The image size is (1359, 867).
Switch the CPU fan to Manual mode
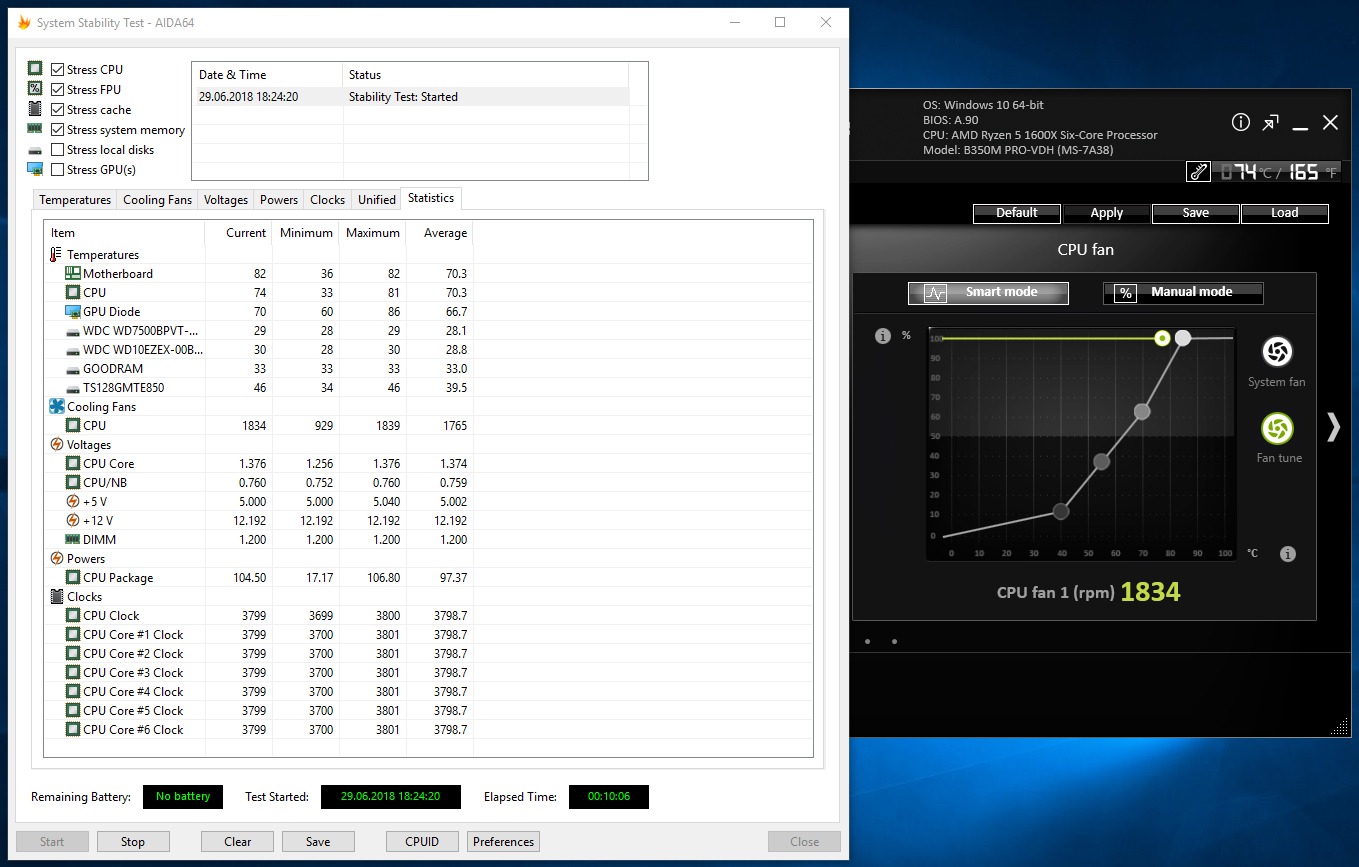pos(1183,293)
